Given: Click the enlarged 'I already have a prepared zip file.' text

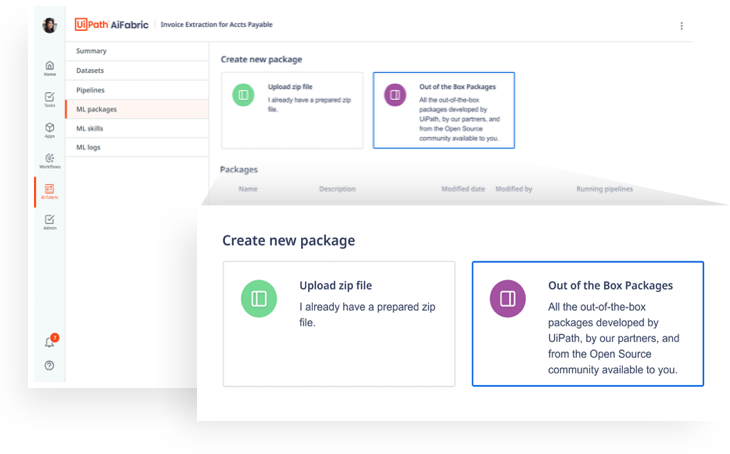Looking at the screenshot, I should [x=367, y=315].
